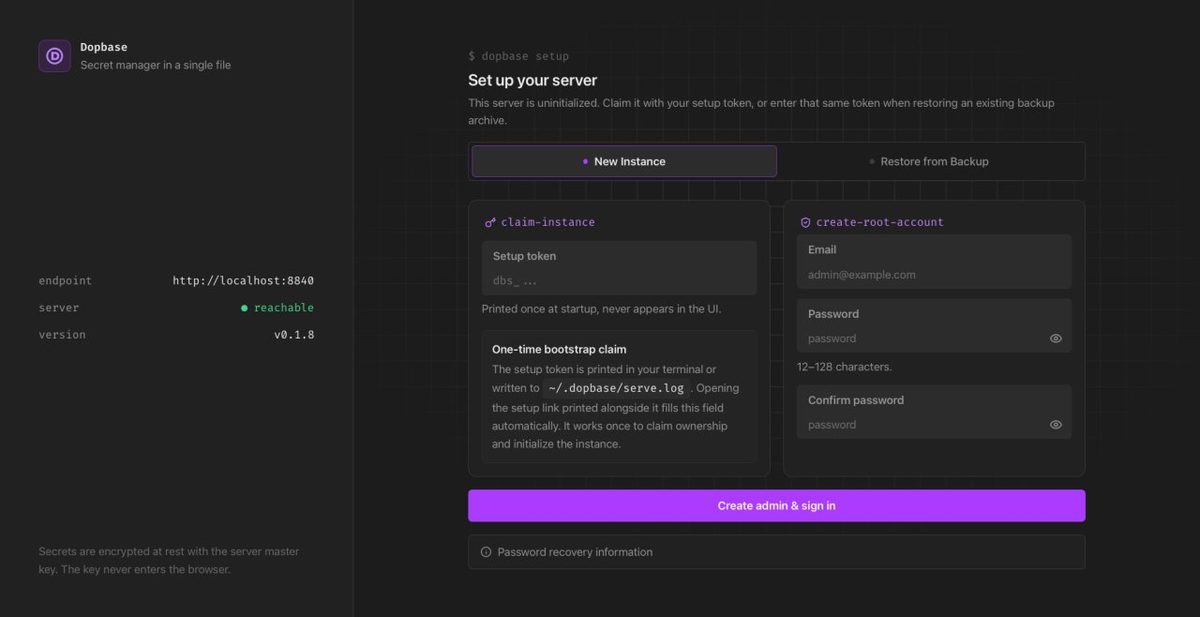The height and width of the screenshot is (617, 1200).
Task: Click the "version" label in the sidebar
Action: click(62, 335)
